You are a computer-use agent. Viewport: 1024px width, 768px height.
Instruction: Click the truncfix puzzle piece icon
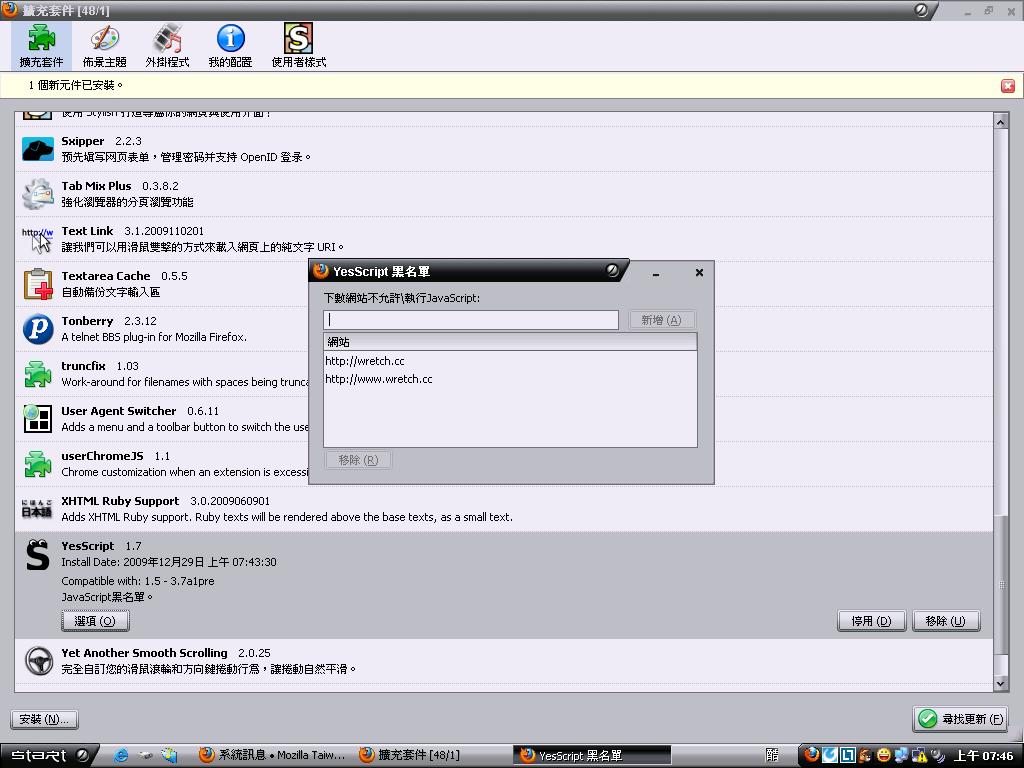pyautogui.click(x=37, y=374)
